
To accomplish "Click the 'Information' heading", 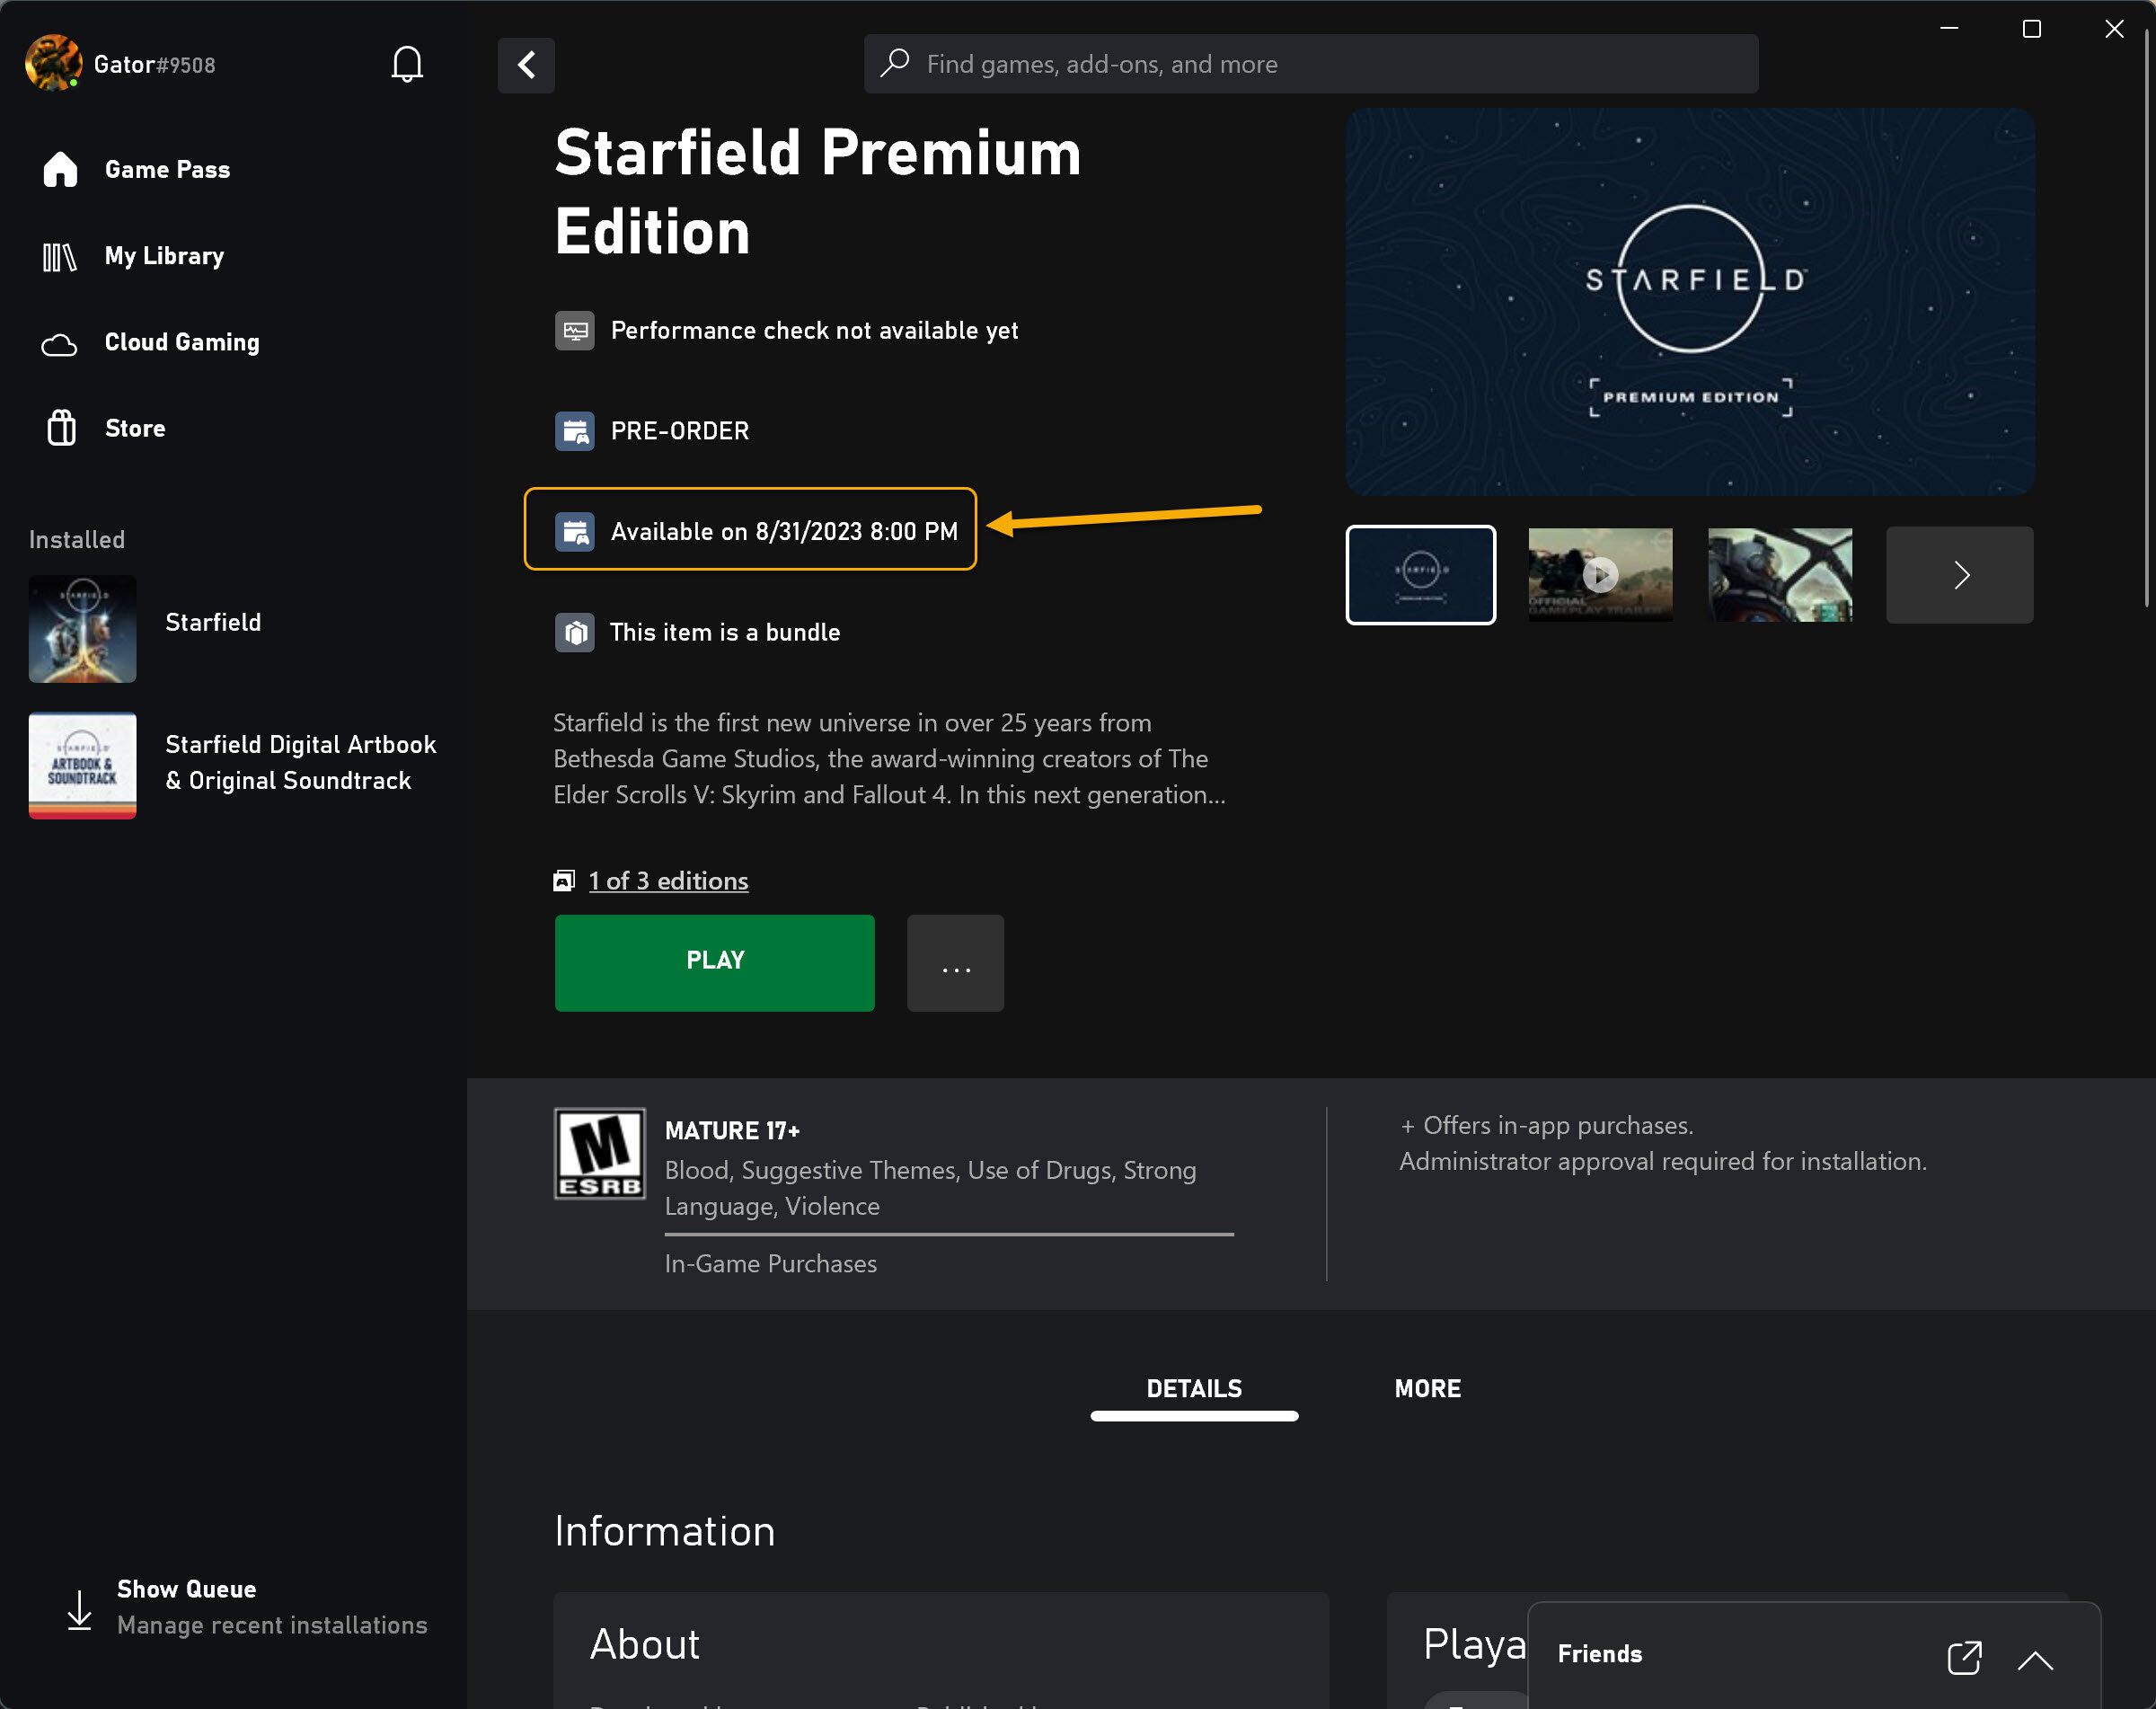I will click(x=665, y=1531).
